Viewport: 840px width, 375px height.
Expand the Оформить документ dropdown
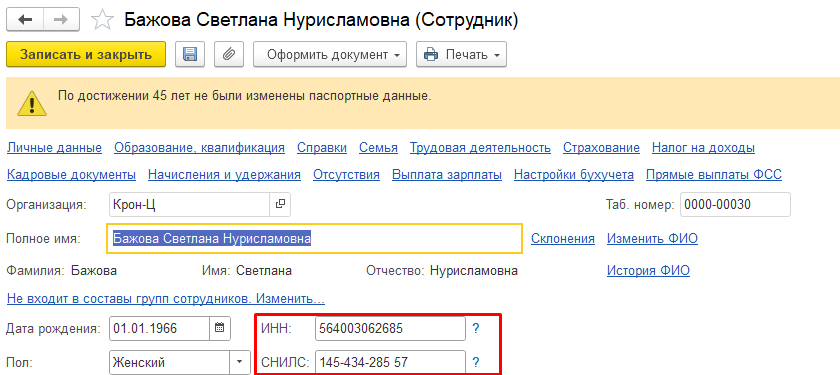coord(330,55)
